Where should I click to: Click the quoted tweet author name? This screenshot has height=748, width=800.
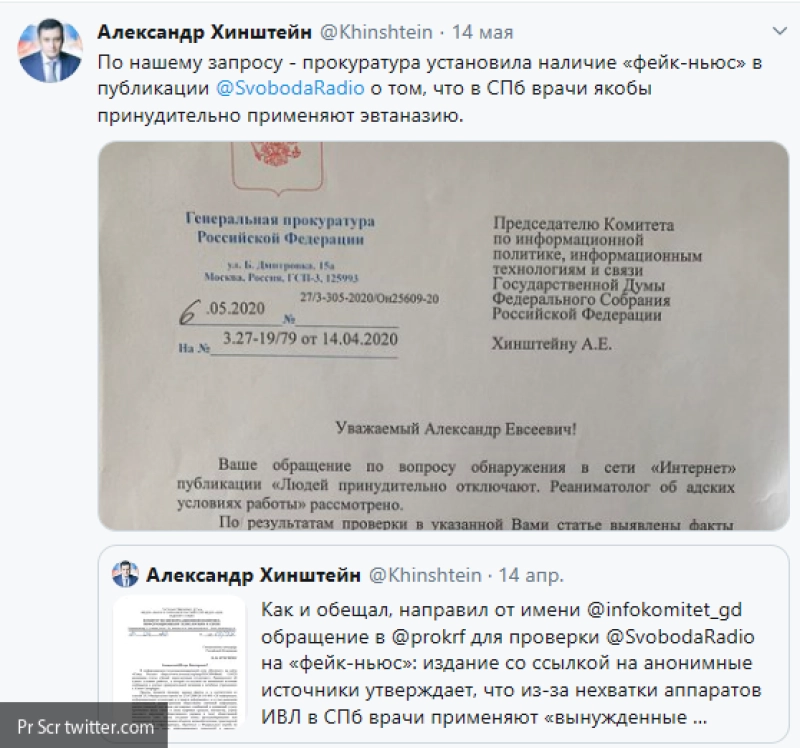[x=254, y=575]
